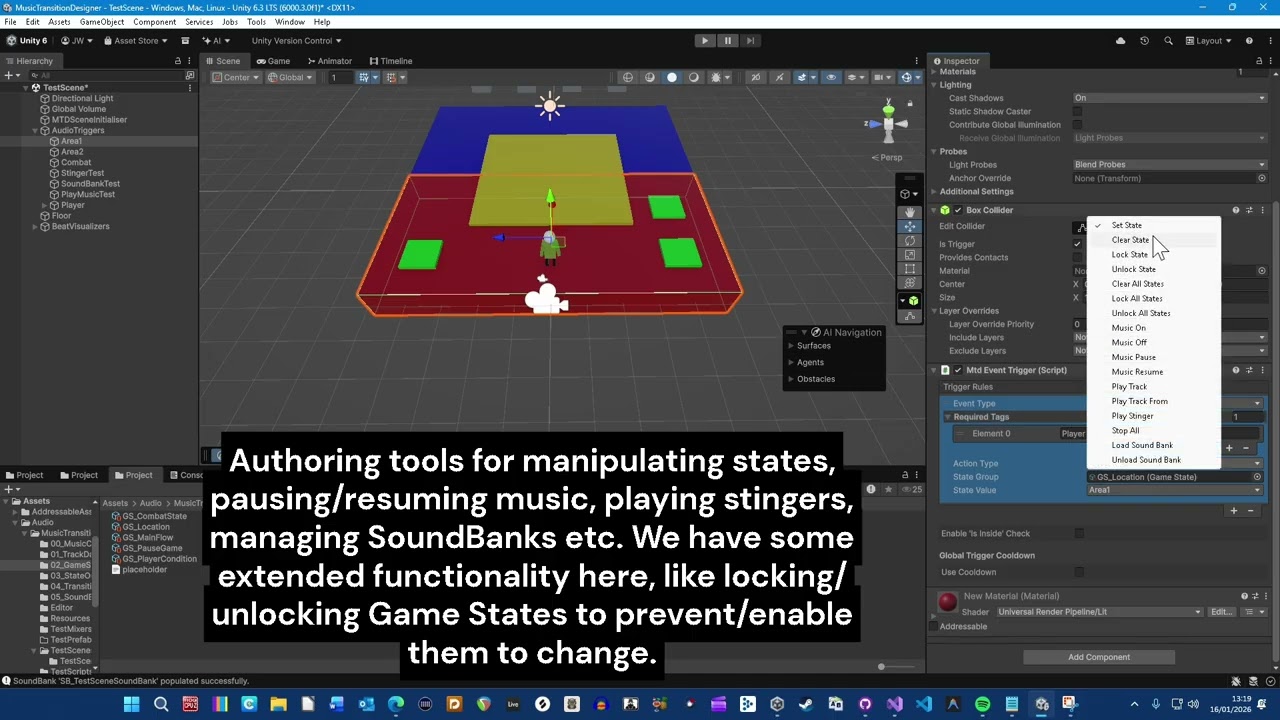This screenshot has height=720, width=1280.
Task: Choose Load Sound Bank from the menu
Action: [x=1154, y=445]
